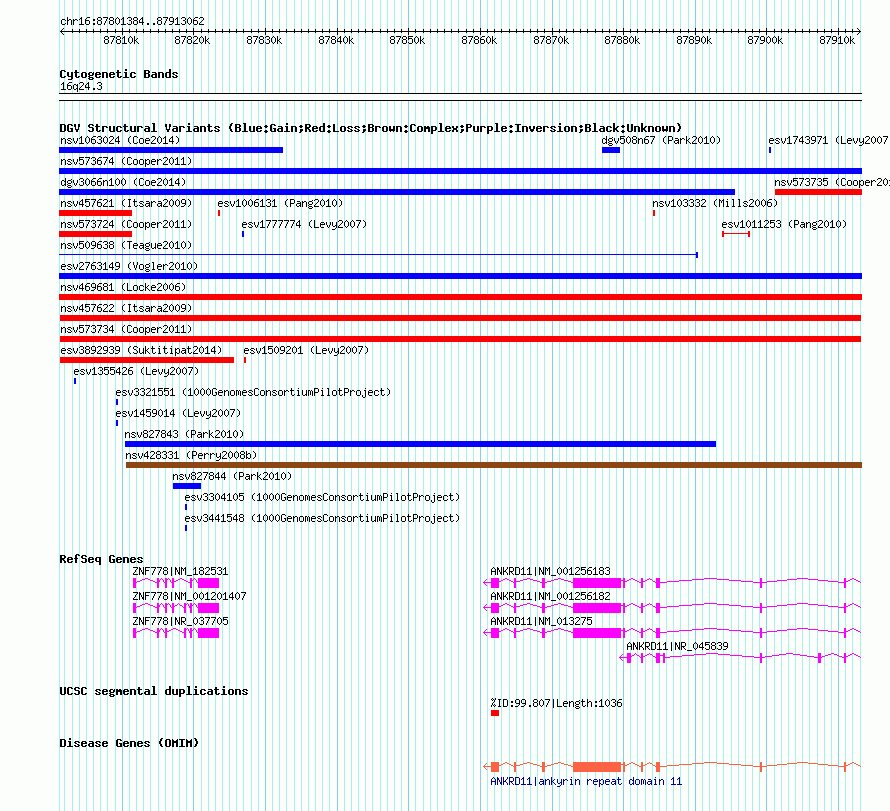Select the ZNF778|NM_001201407 transcript label

pos(189,596)
